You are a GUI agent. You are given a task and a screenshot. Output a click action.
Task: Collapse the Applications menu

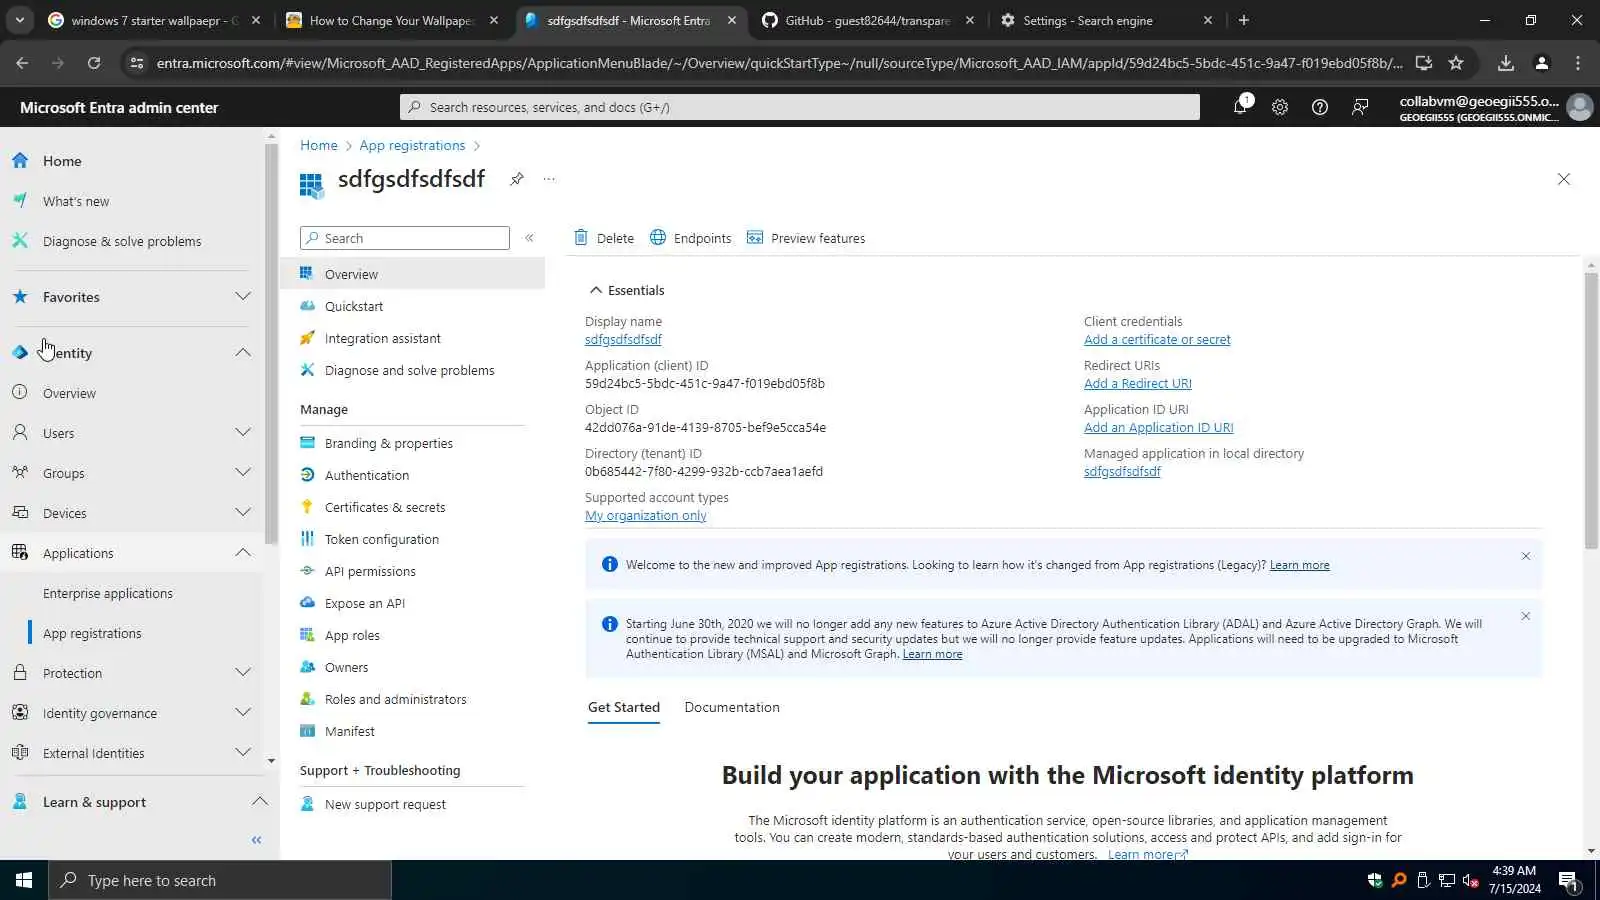tap(243, 553)
